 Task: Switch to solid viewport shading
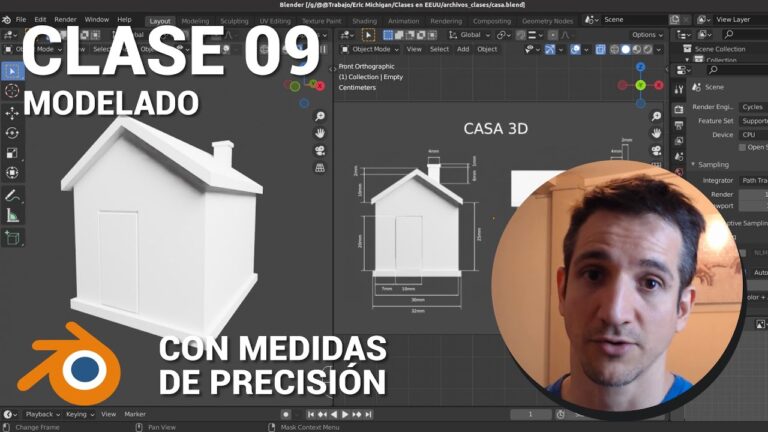pos(625,49)
